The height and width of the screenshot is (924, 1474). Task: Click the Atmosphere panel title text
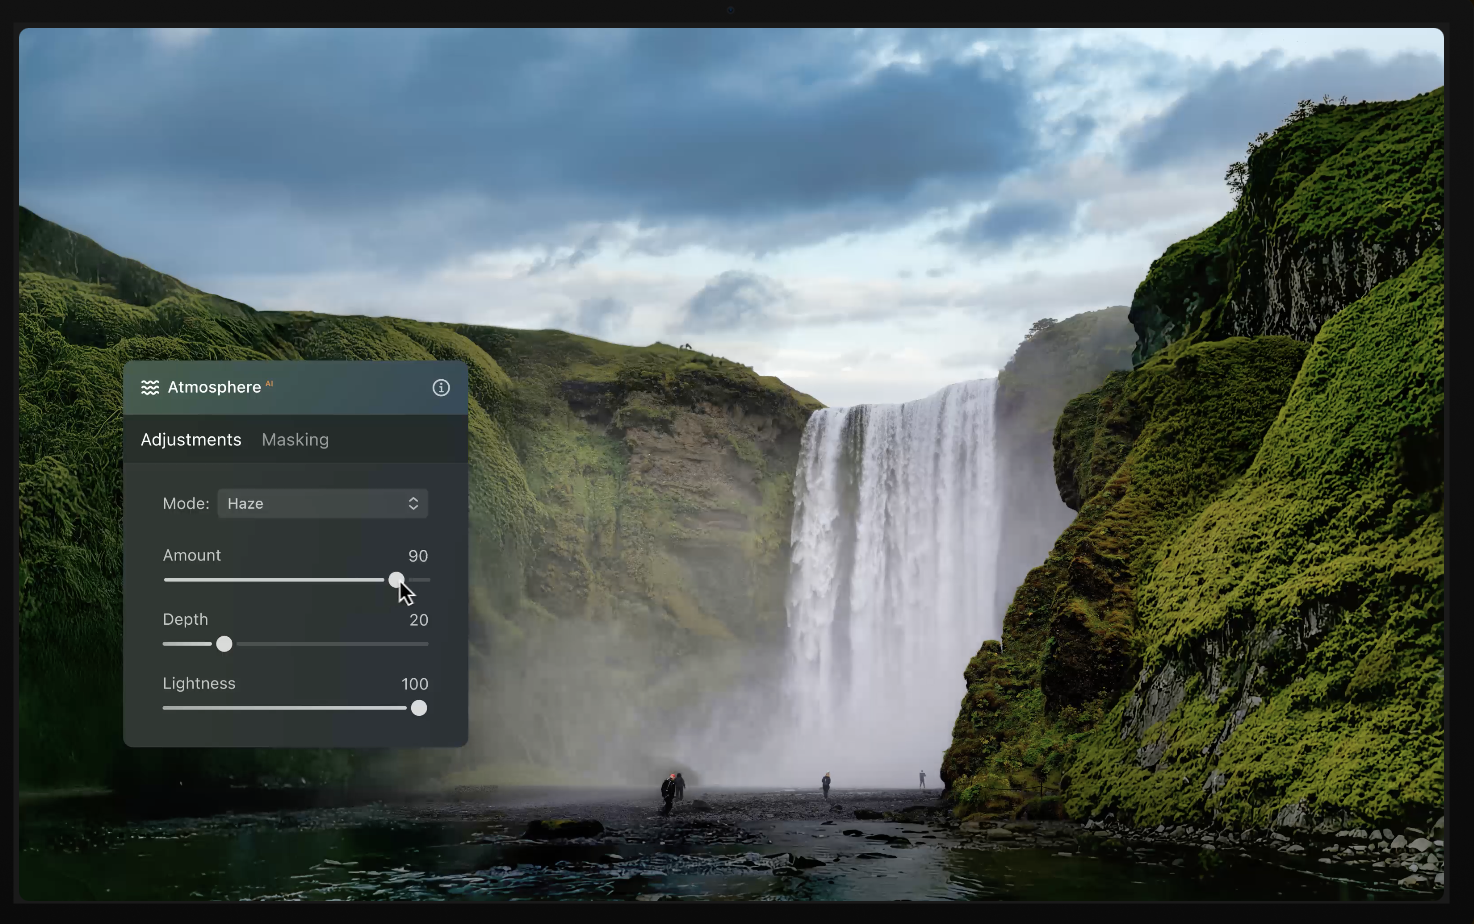tap(214, 388)
